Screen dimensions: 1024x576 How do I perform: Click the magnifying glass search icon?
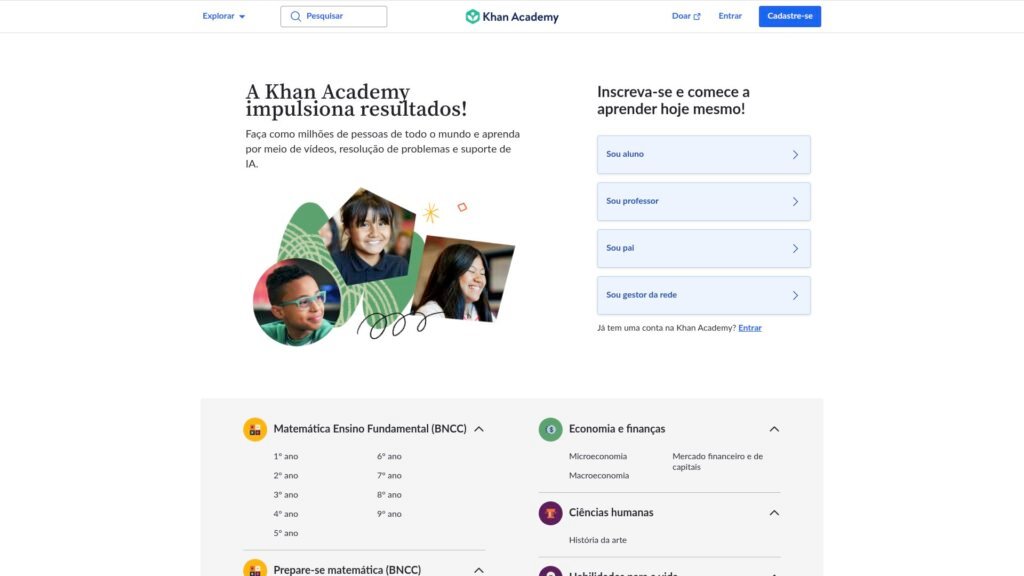(295, 16)
